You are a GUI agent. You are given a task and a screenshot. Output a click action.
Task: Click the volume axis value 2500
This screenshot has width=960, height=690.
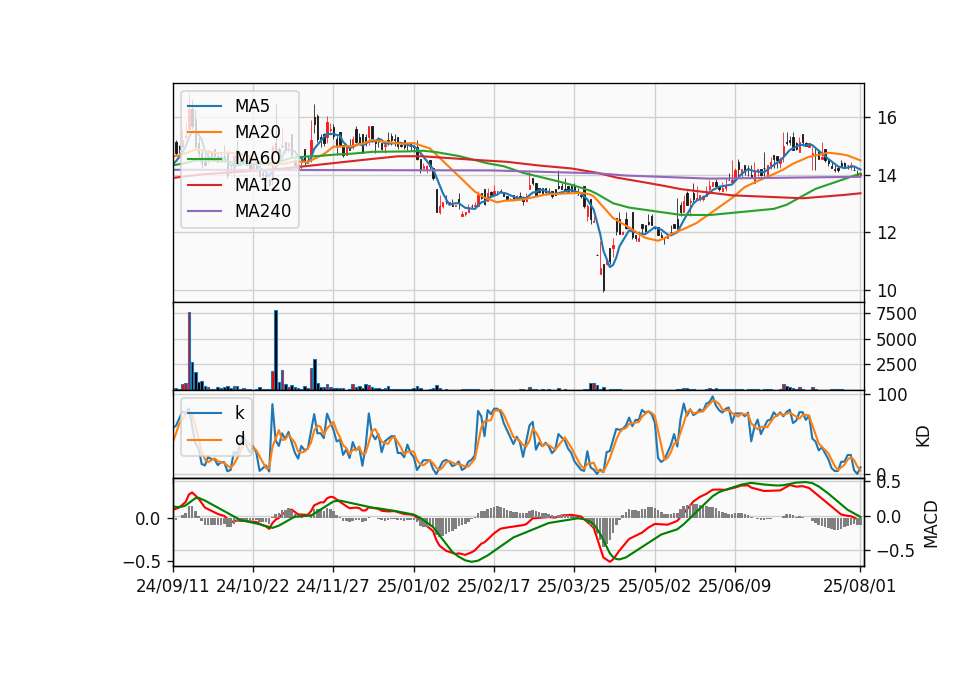pos(897,366)
